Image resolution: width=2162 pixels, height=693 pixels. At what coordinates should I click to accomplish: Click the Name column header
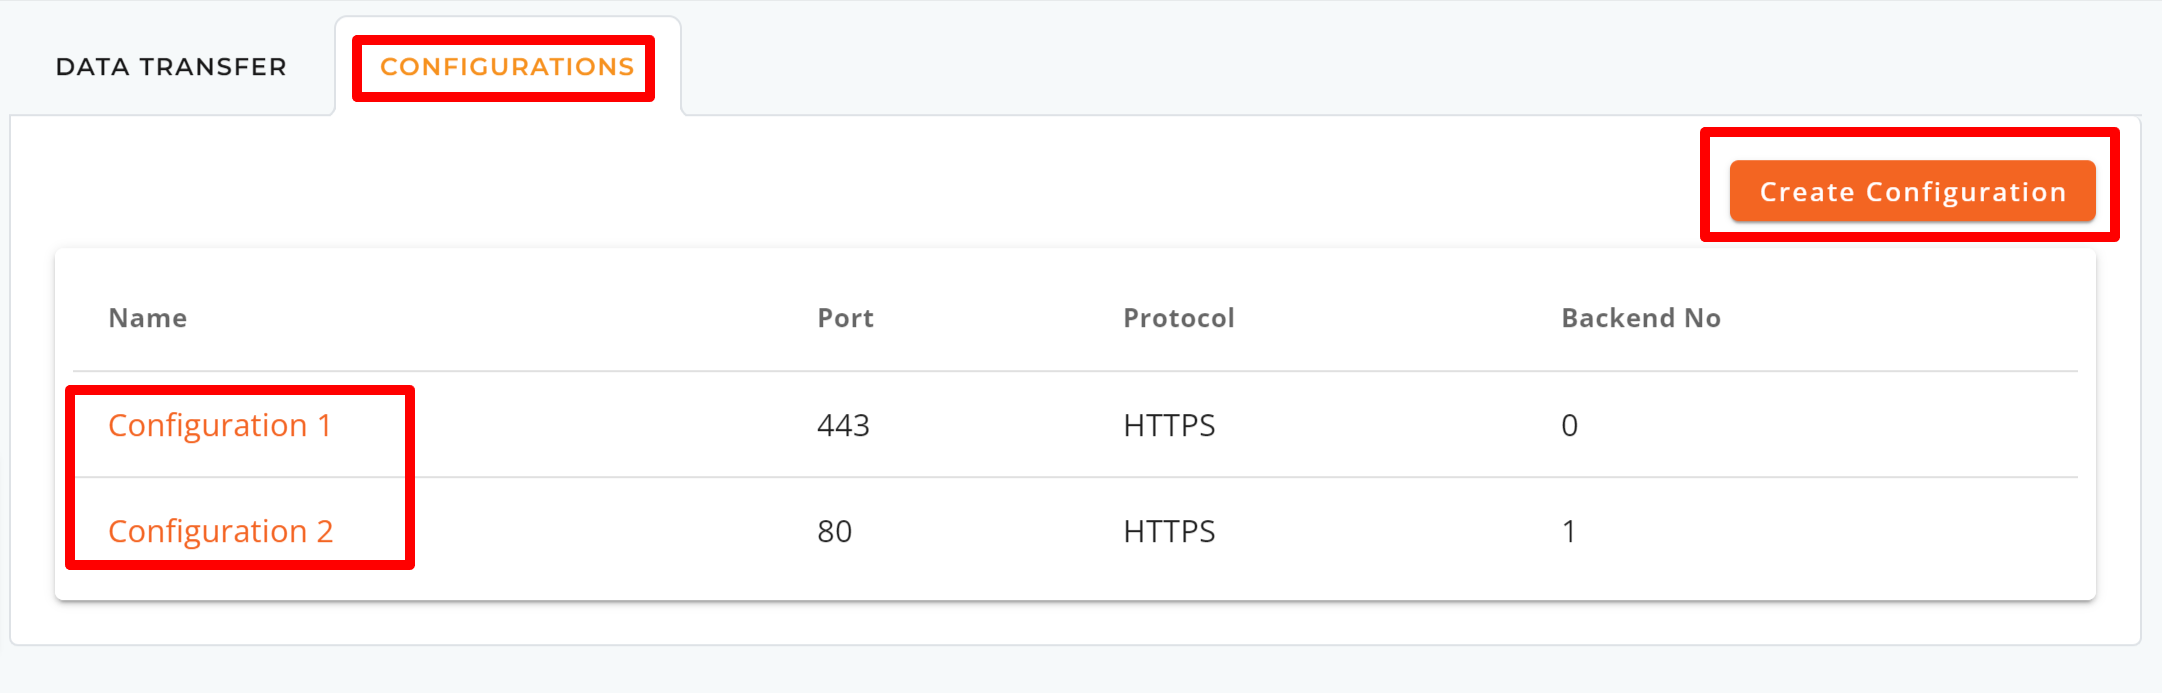[148, 318]
